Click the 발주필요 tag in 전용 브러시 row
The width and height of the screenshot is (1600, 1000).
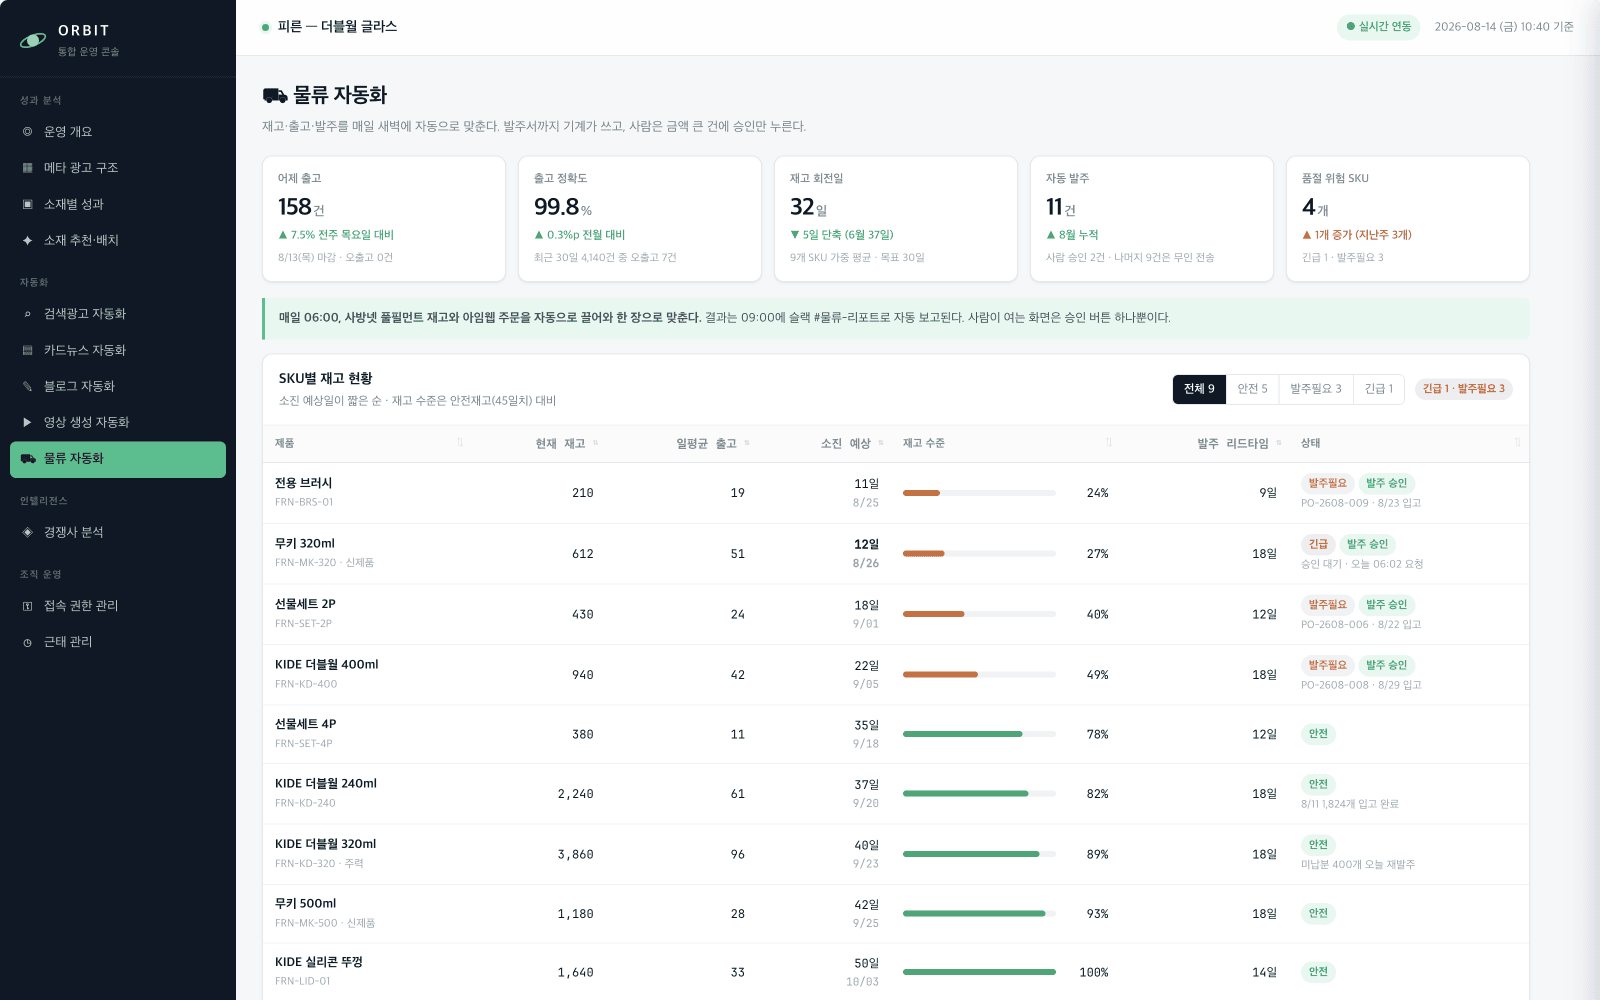tap(1327, 483)
